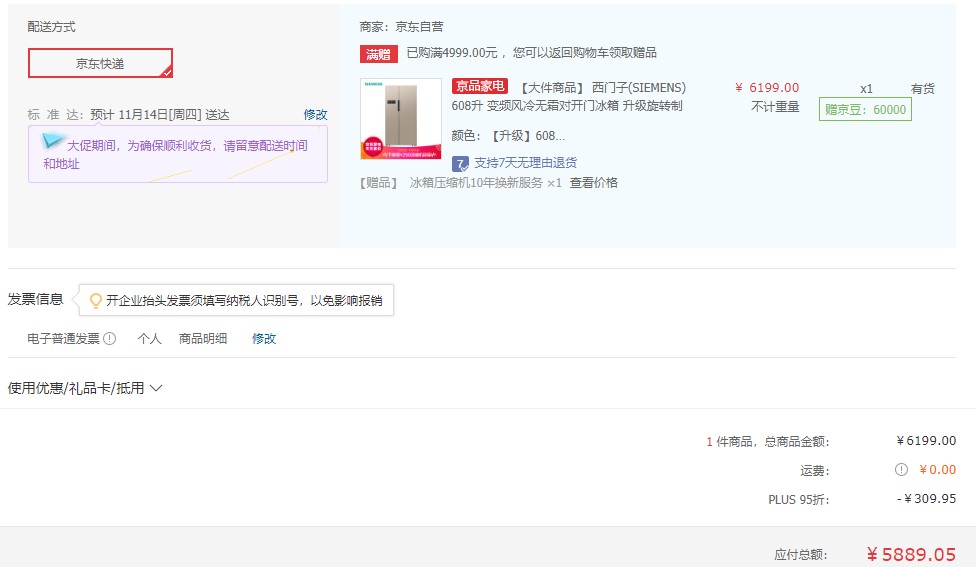
Task: Click the 预计 11月14日[周四] 送达 text
Action: click(x=160, y=115)
